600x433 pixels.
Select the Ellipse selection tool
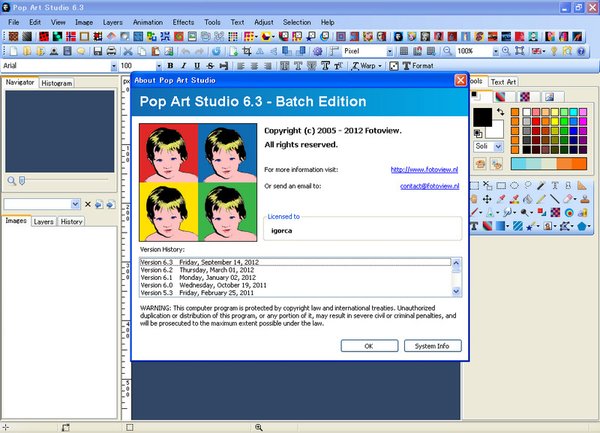click(x=515, y=186)
